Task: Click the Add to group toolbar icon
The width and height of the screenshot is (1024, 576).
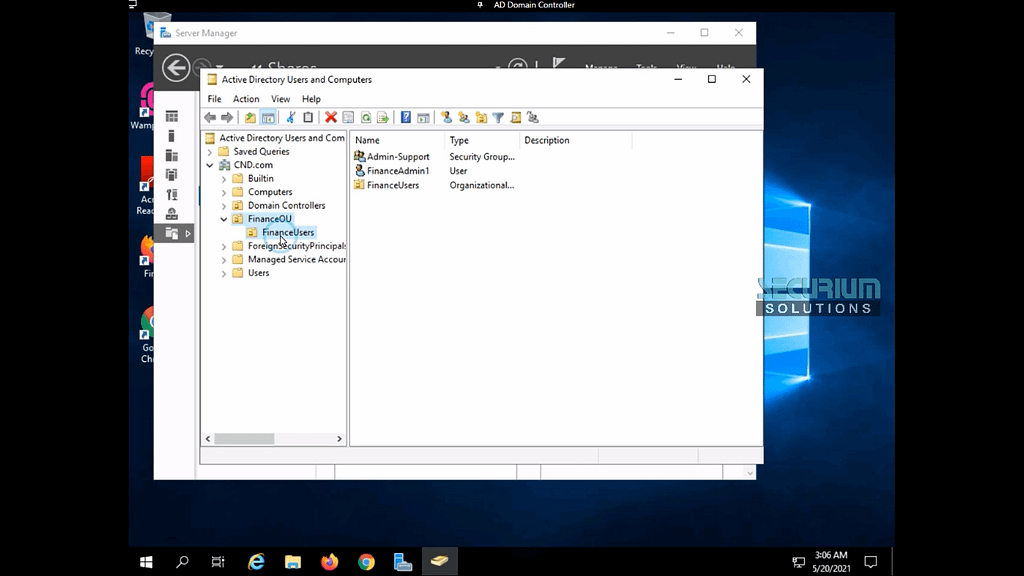Action: [x=533, y=118]
